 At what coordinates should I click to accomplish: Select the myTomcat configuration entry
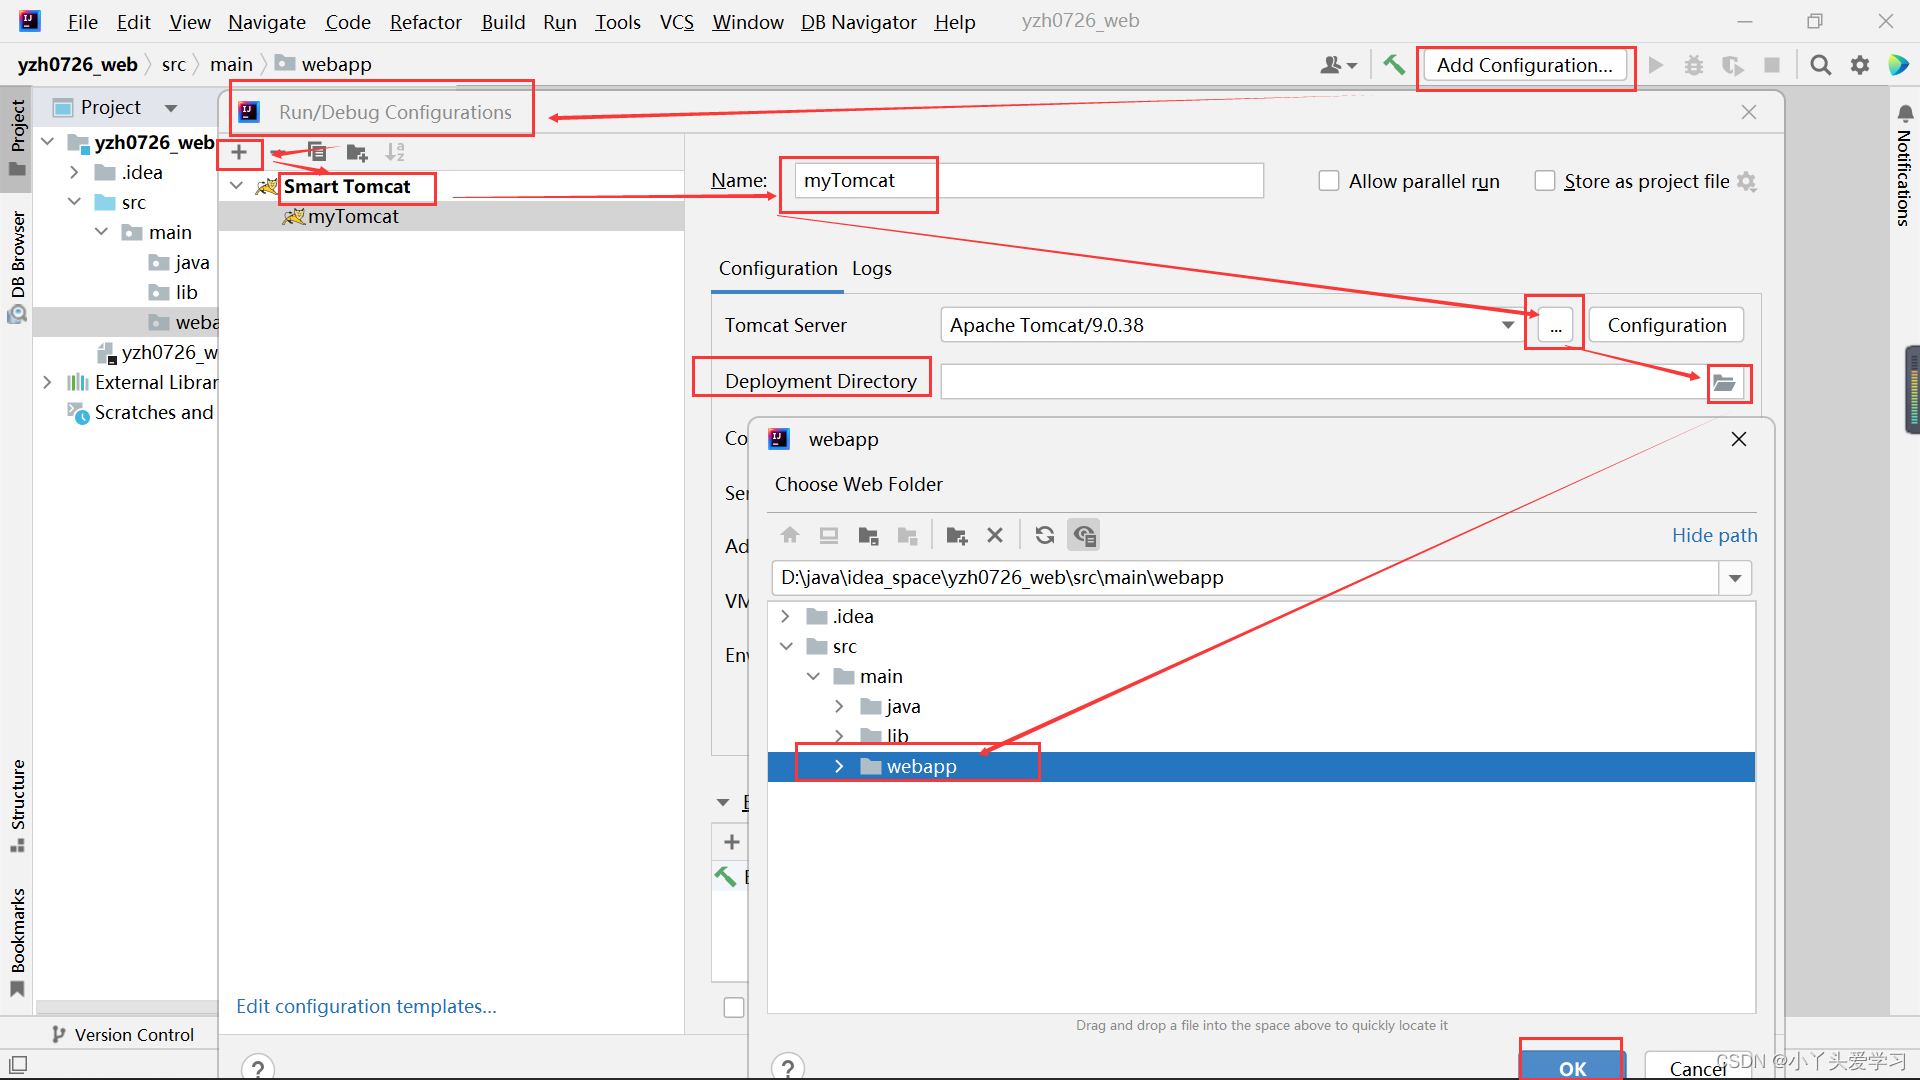(352, 216)
